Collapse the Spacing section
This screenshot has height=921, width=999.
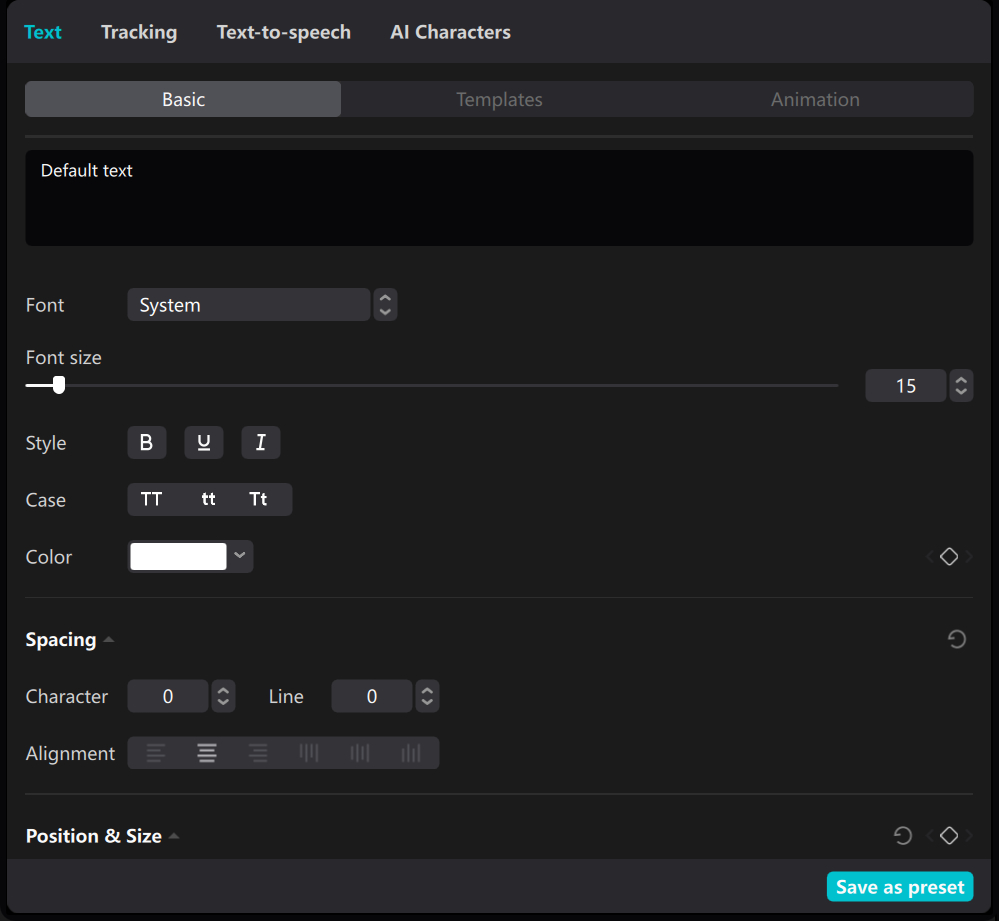[x=109, y=640]
